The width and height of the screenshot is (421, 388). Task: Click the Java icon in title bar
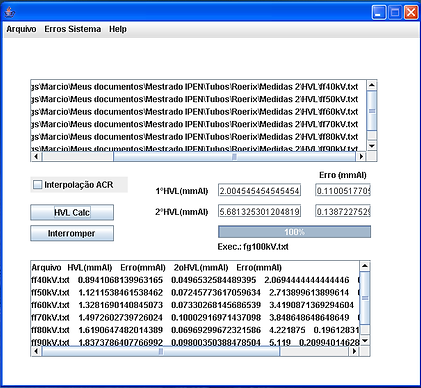(10, 12)
